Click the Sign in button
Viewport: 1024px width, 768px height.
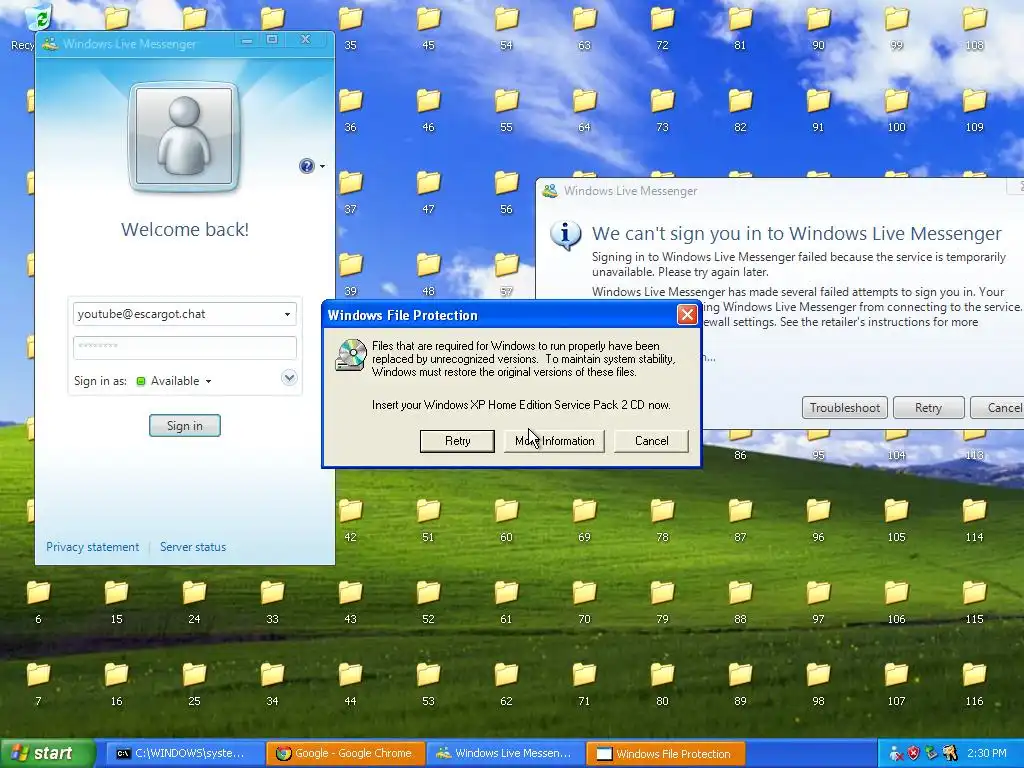pyautogui.click(x=185, y=426)
